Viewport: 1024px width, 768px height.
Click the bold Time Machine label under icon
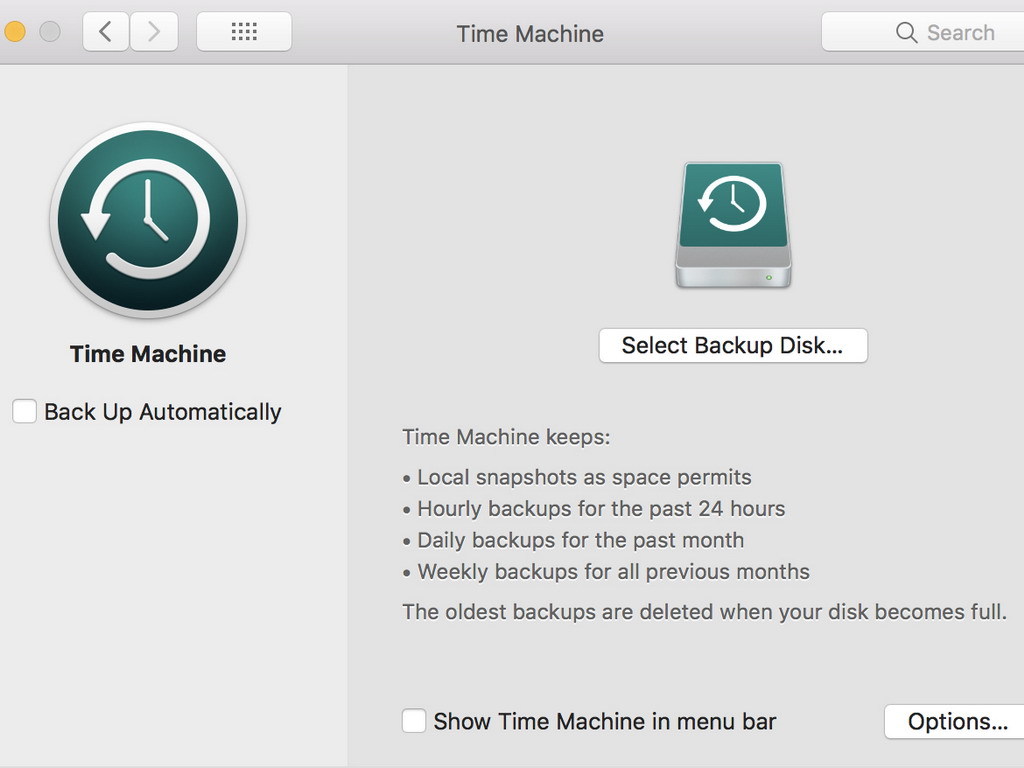[x=148, y=354]
